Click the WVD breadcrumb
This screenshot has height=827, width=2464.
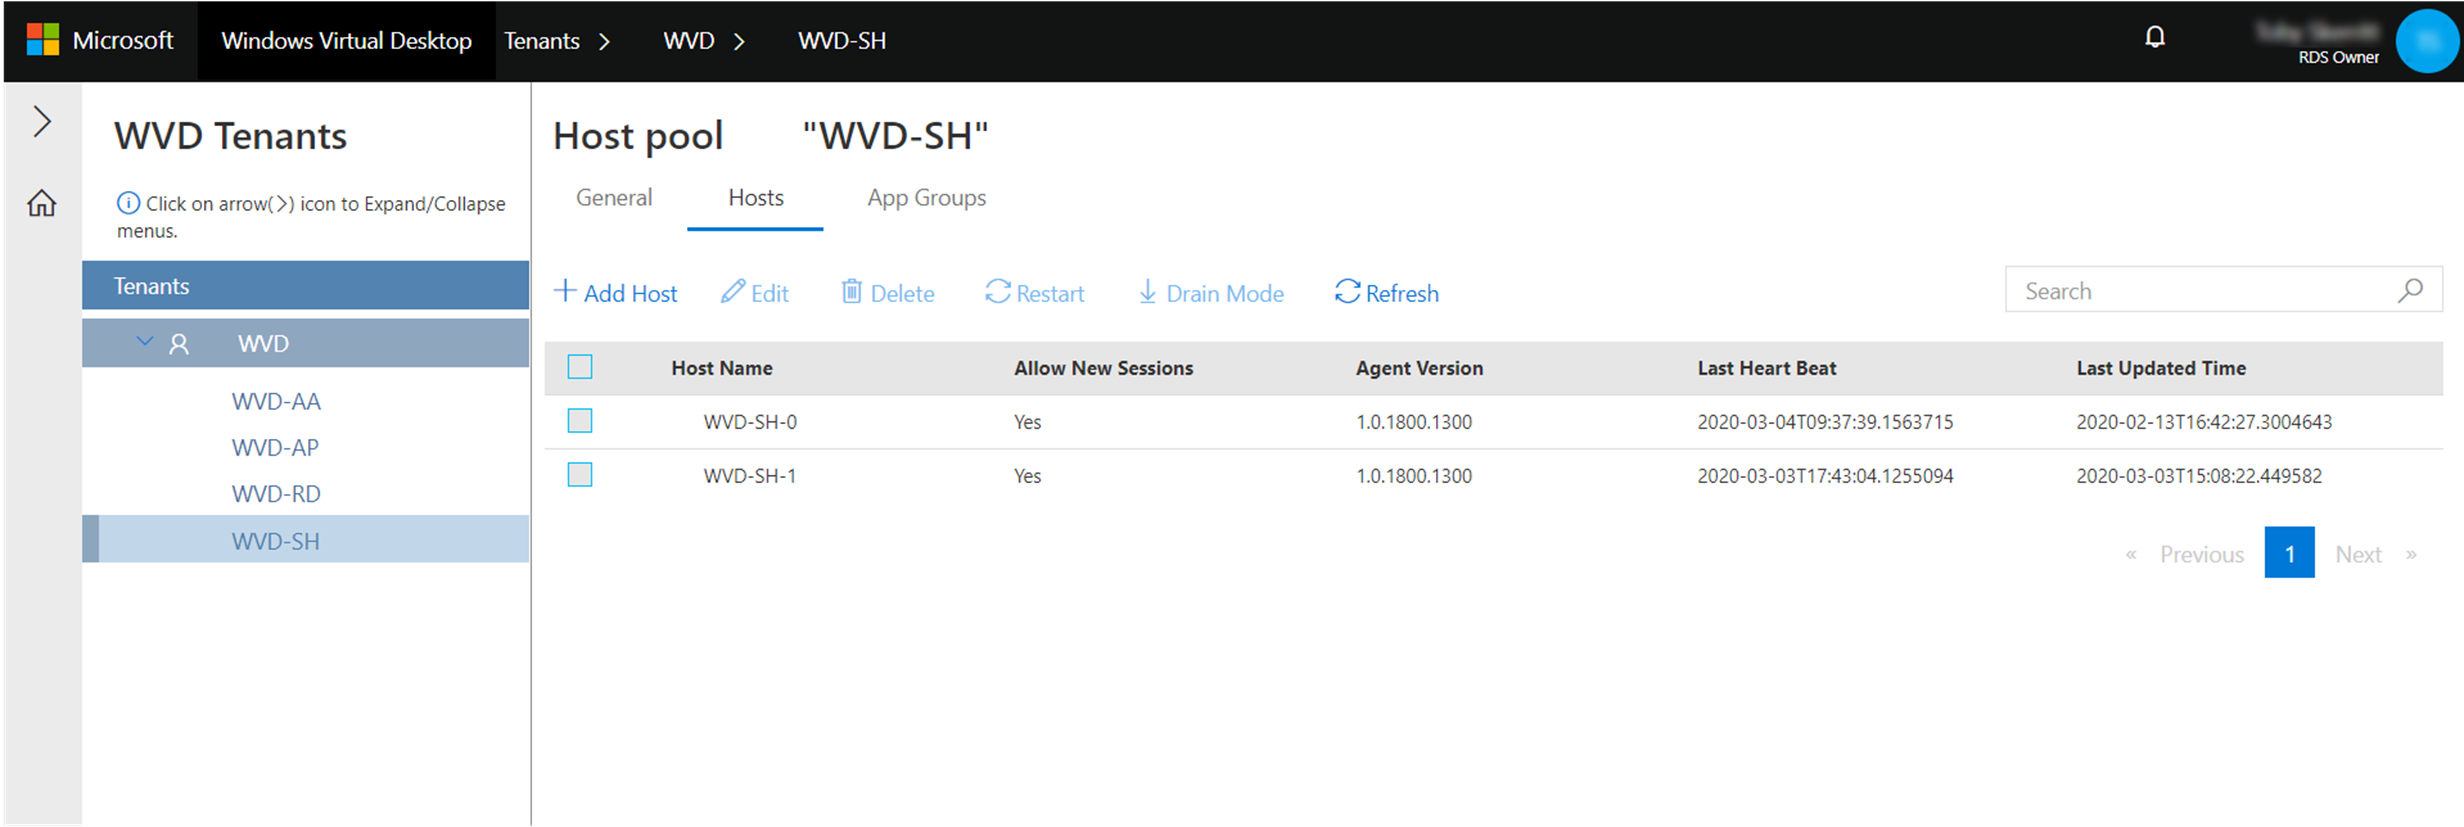(689, 41)
